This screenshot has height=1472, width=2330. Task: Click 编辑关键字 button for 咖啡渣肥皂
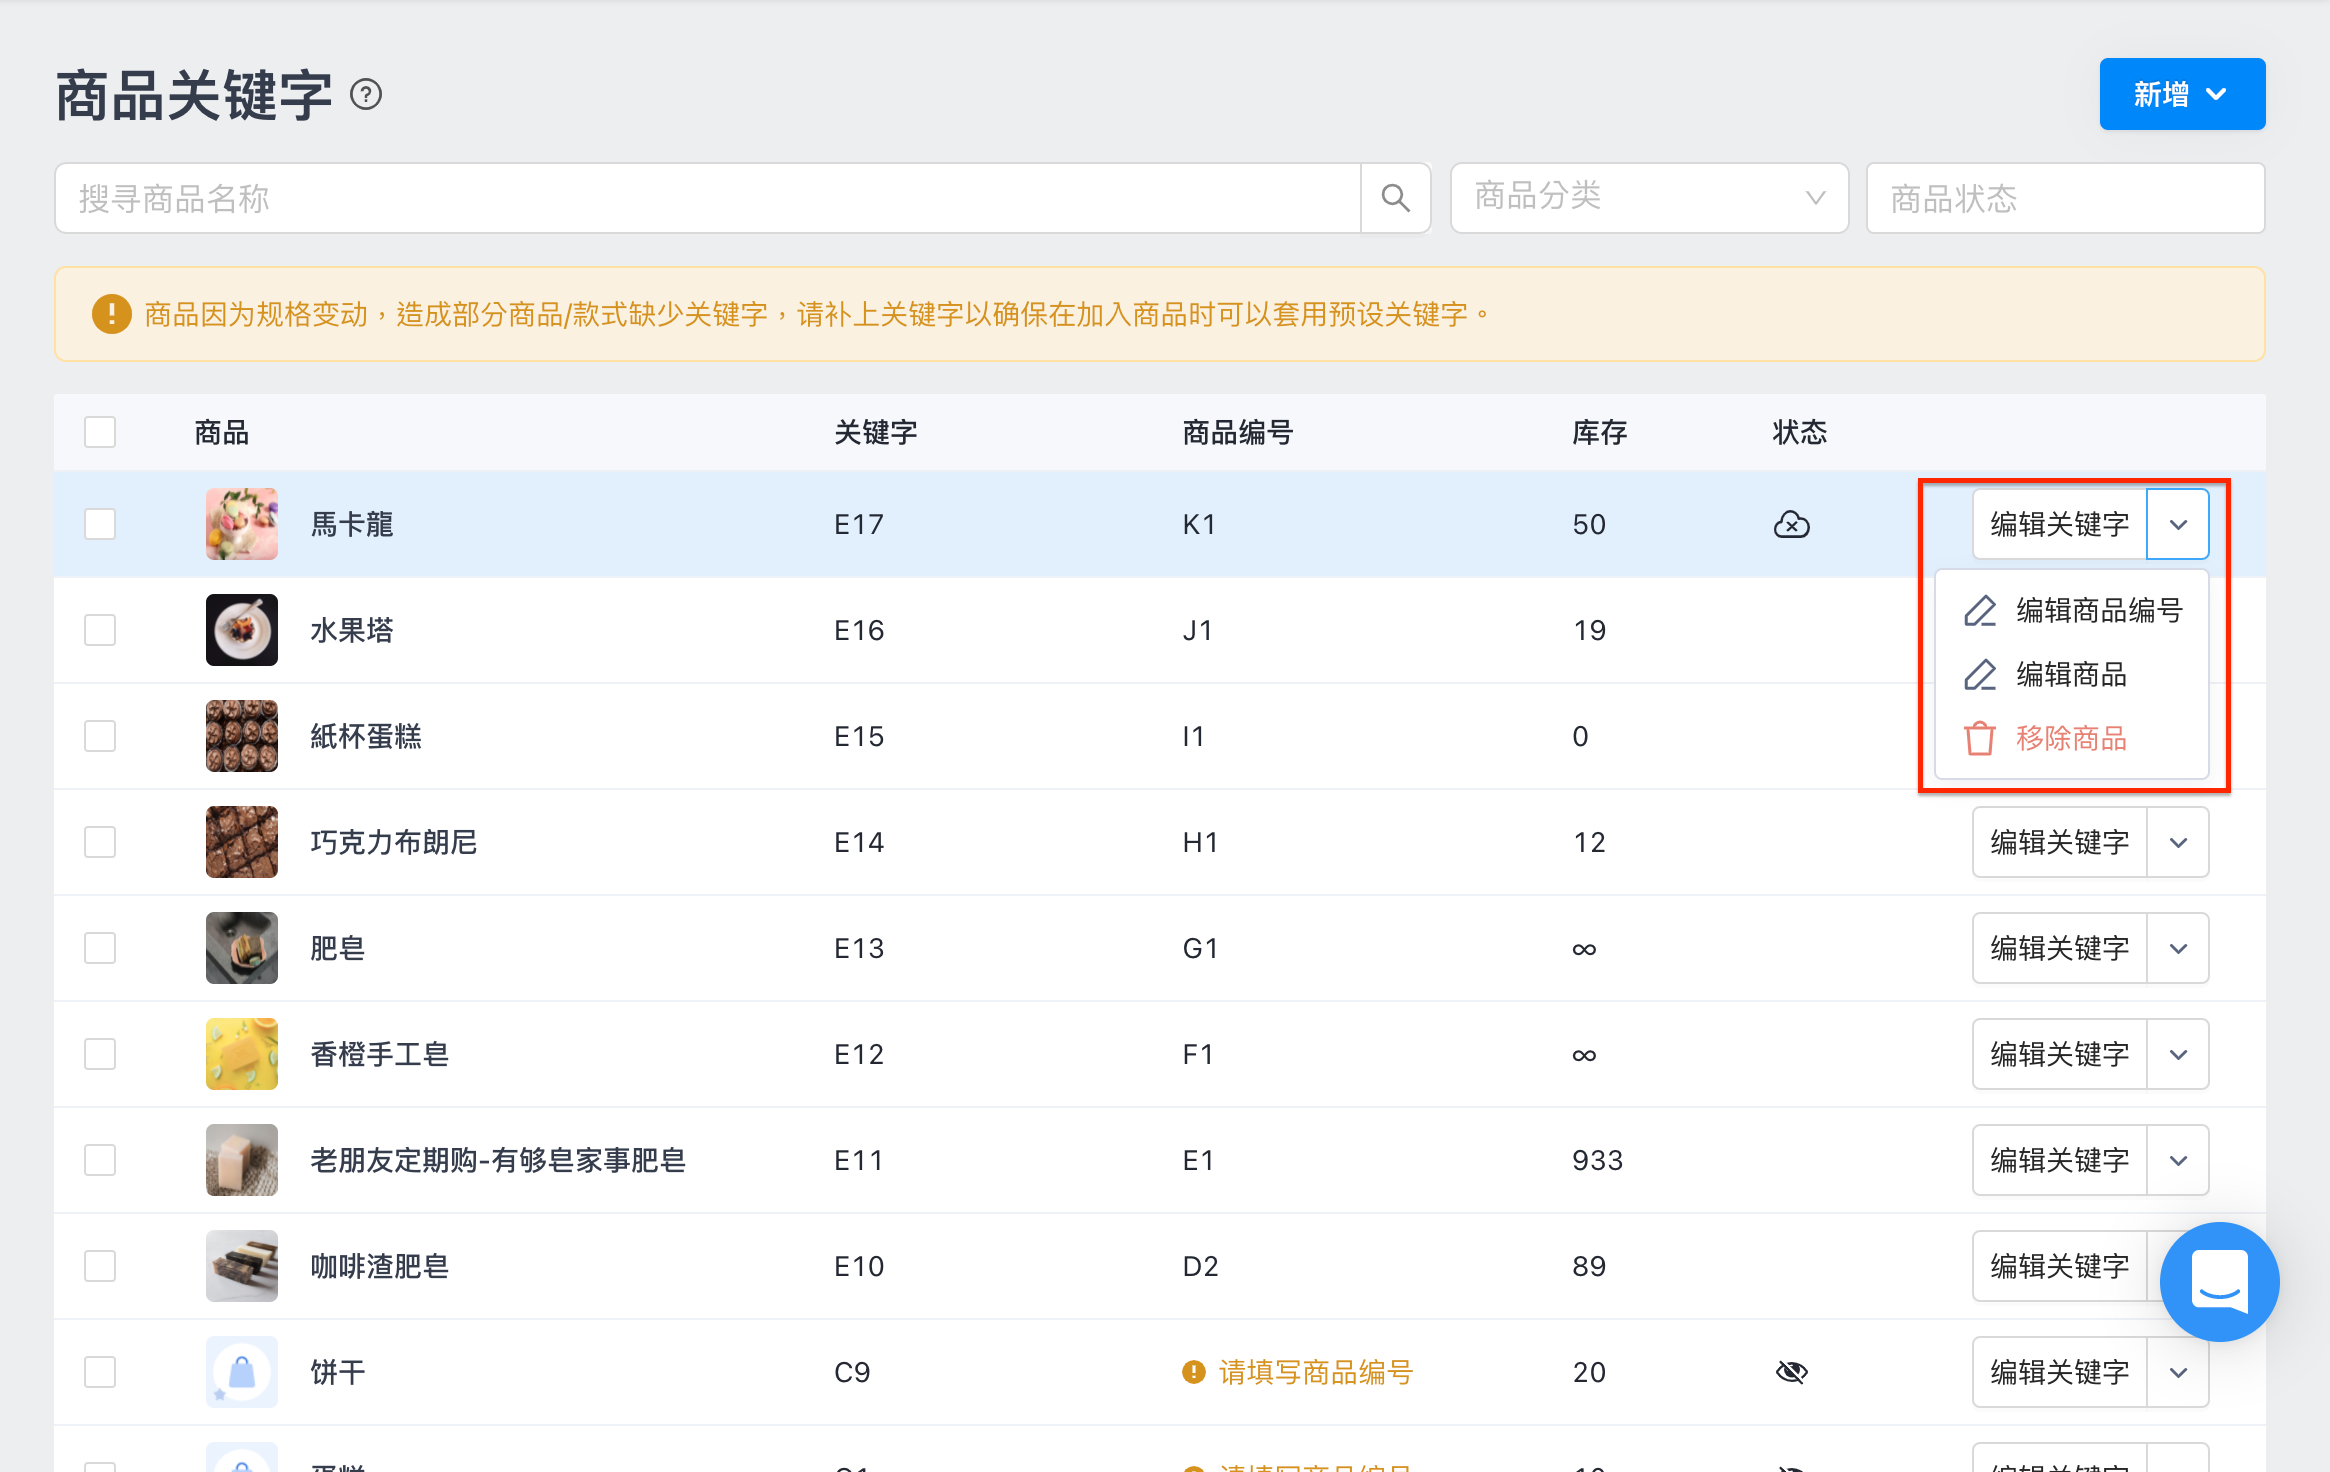click(2060, 1266)
